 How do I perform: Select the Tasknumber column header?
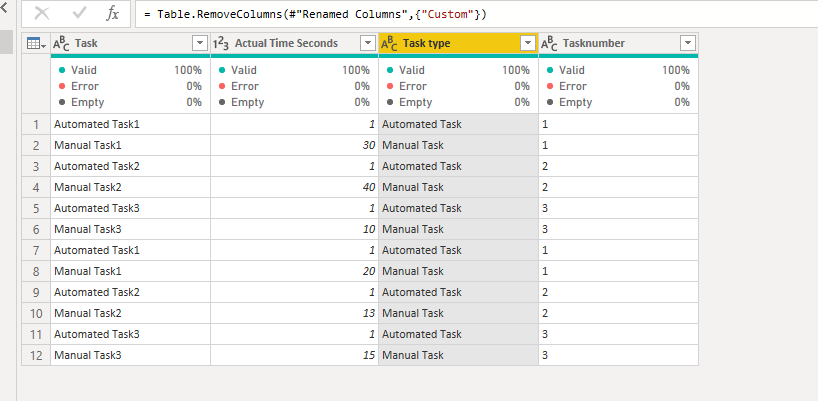pyautogui.click(x=619, y=43)
